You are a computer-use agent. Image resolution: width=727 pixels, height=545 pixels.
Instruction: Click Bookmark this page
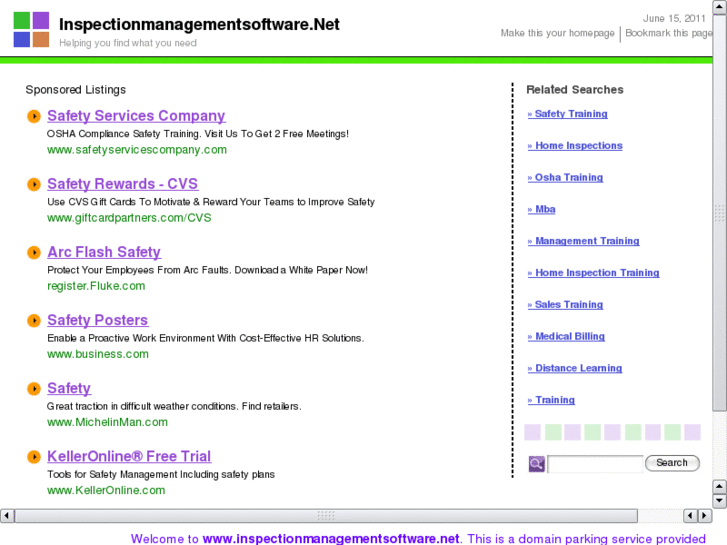pyautogui.click(x=669, y=33)
